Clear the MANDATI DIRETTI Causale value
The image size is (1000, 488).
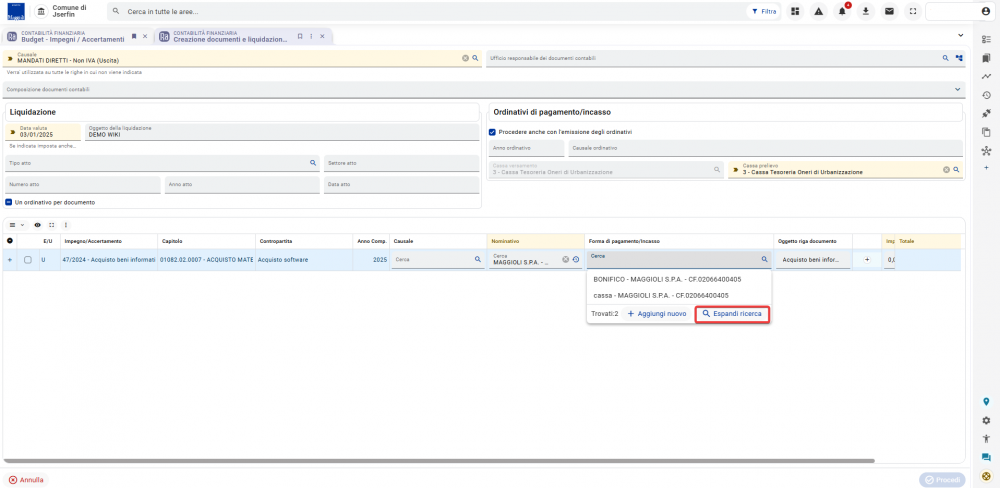pos(466,58)
